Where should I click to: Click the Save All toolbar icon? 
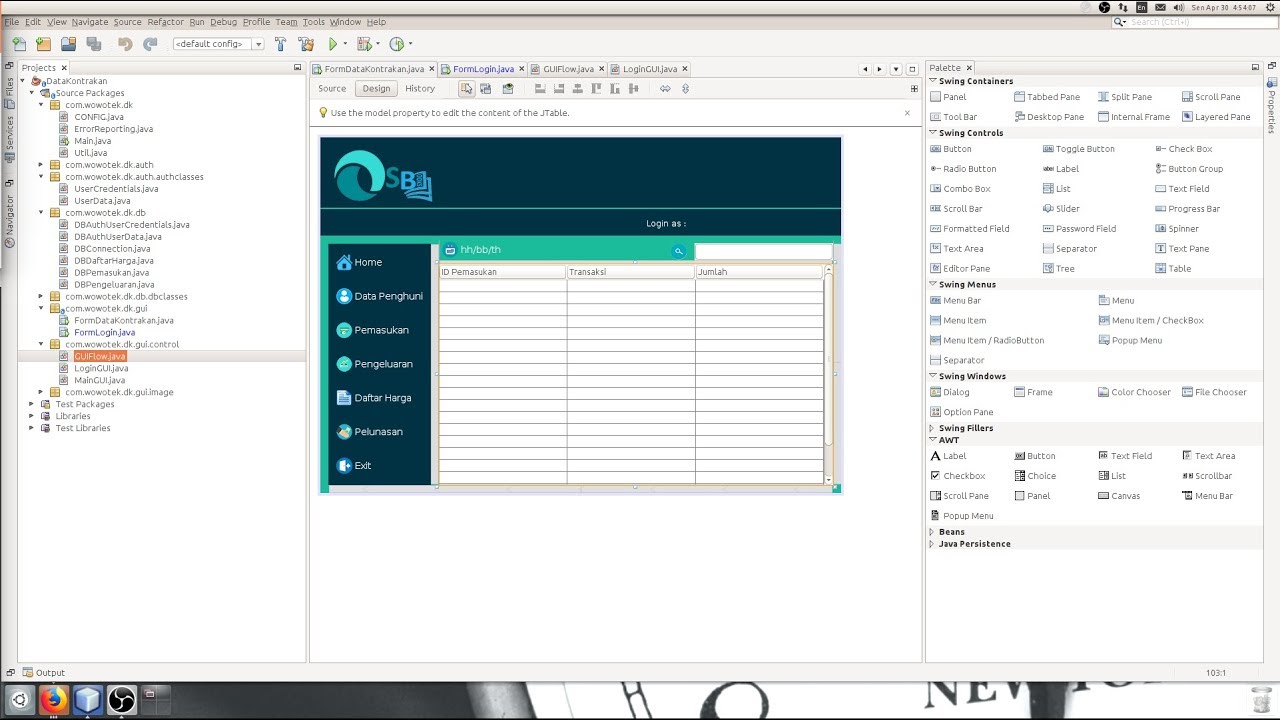[94, 44]
